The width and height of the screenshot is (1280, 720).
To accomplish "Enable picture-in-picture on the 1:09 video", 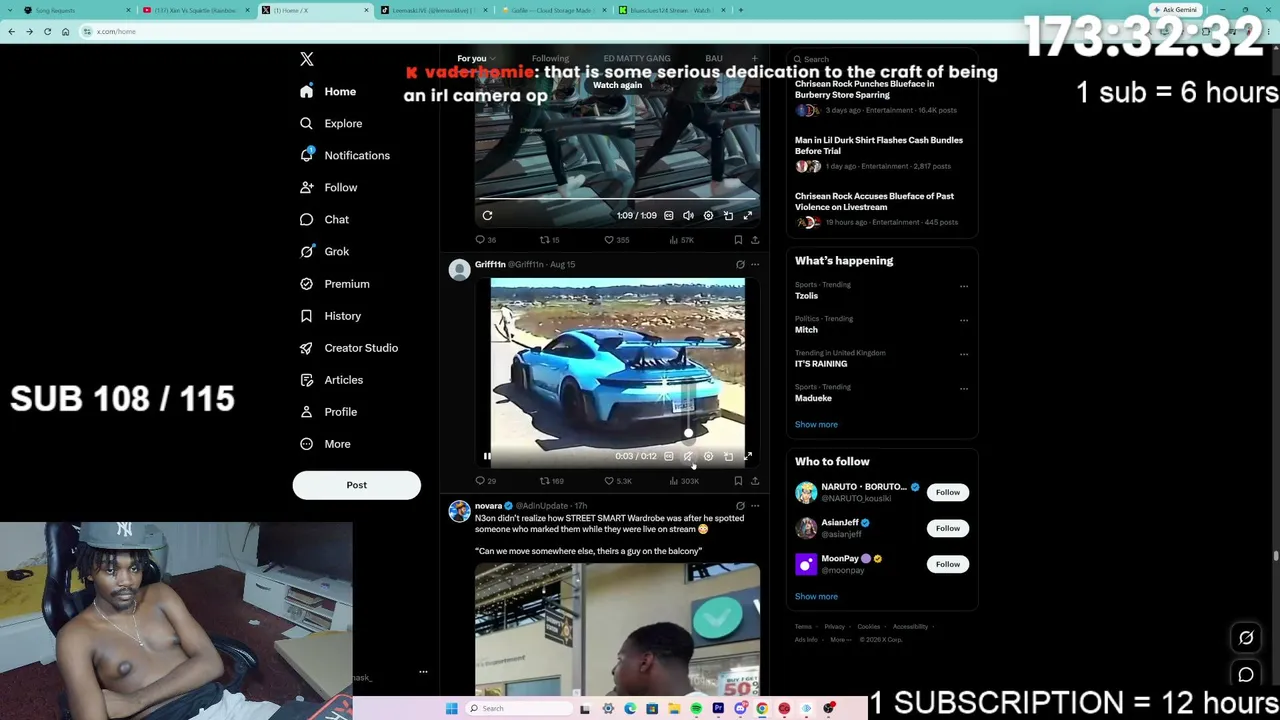I will click(x=728, y=215).
